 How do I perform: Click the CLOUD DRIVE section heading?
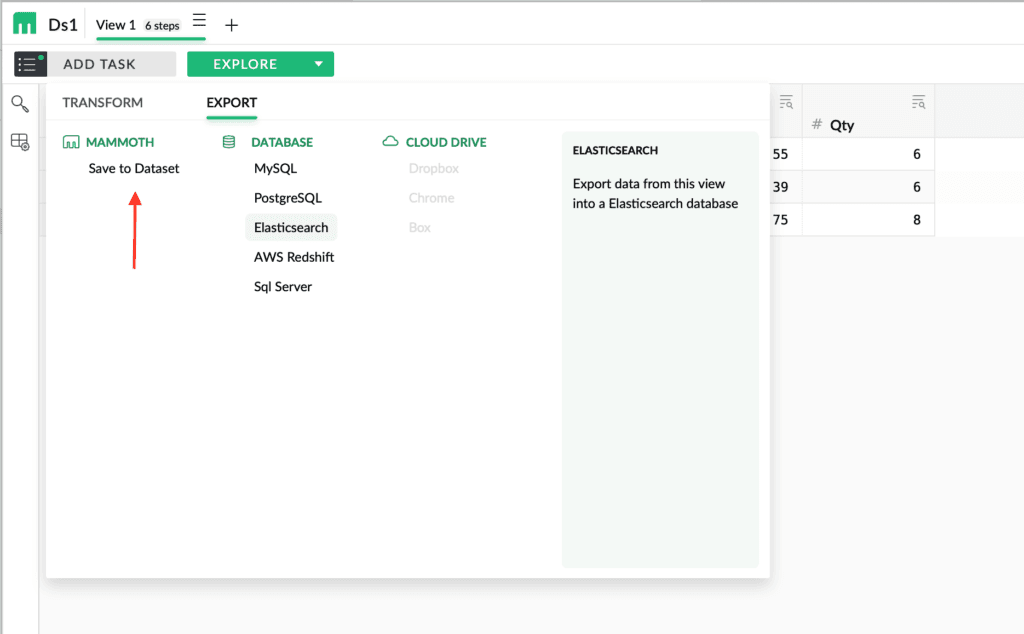pyautogui.click(x=446, y=142)
